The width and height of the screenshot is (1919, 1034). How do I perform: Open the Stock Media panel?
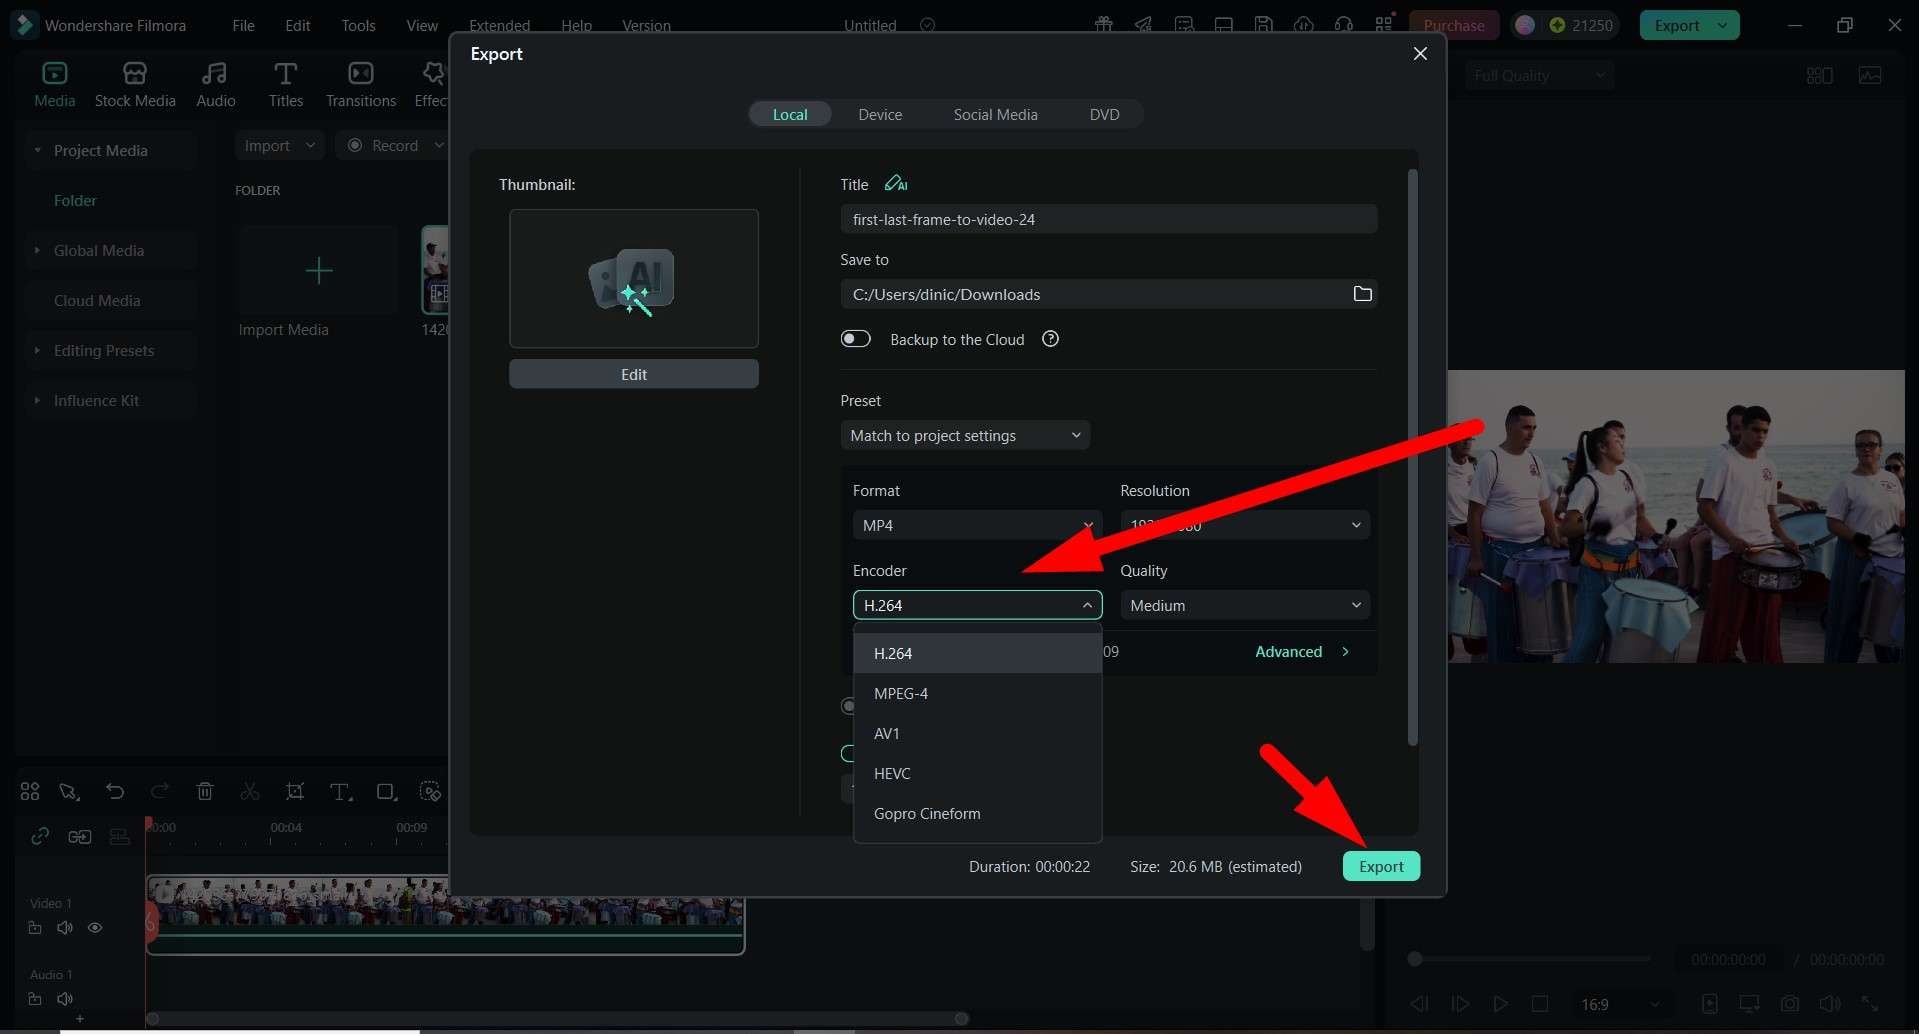pyautogui.click(x=135, y=84)
